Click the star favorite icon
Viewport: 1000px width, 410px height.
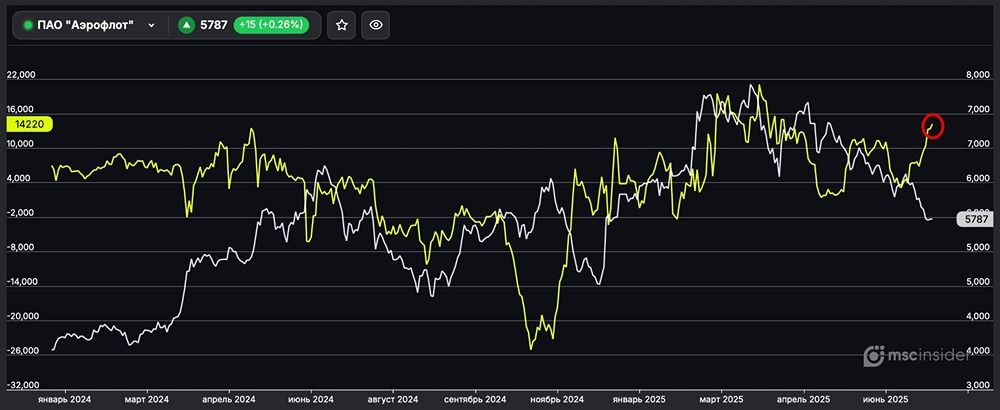(x=342, y=25)
